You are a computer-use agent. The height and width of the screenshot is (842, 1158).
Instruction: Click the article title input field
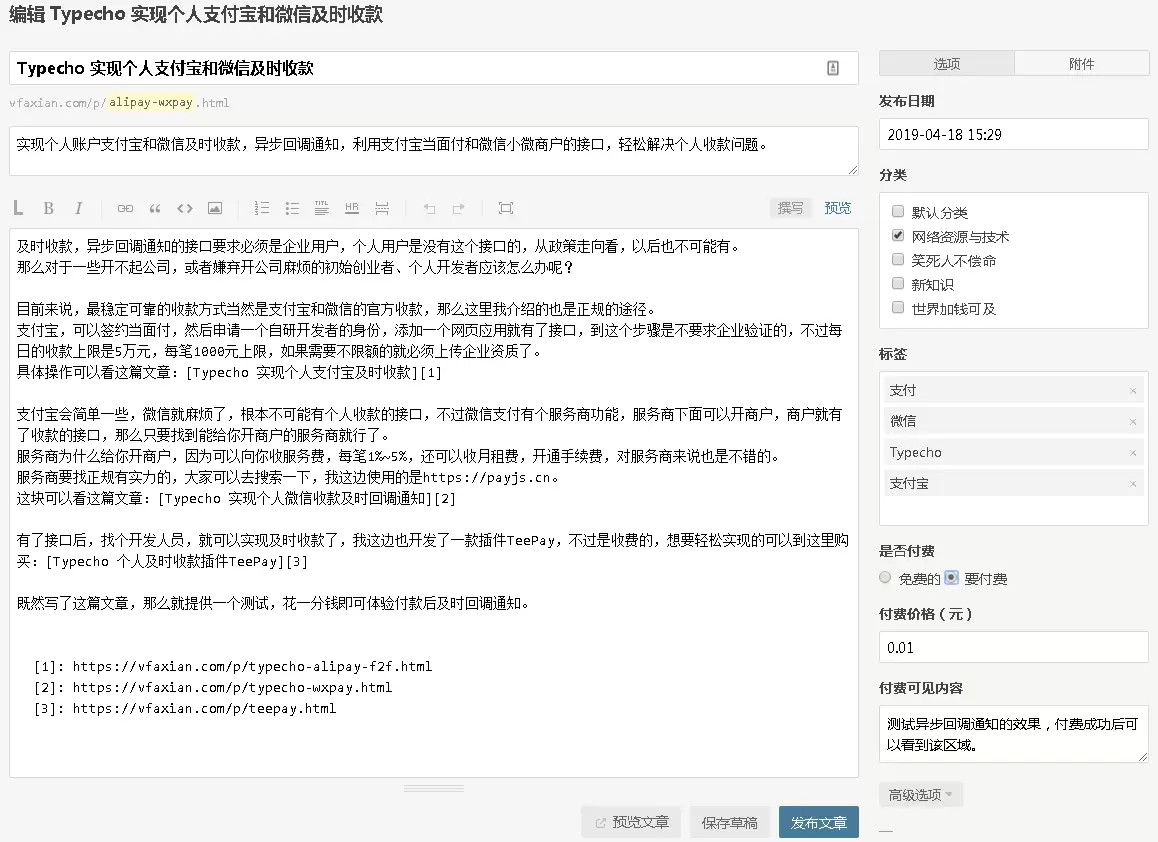(434, 68)
